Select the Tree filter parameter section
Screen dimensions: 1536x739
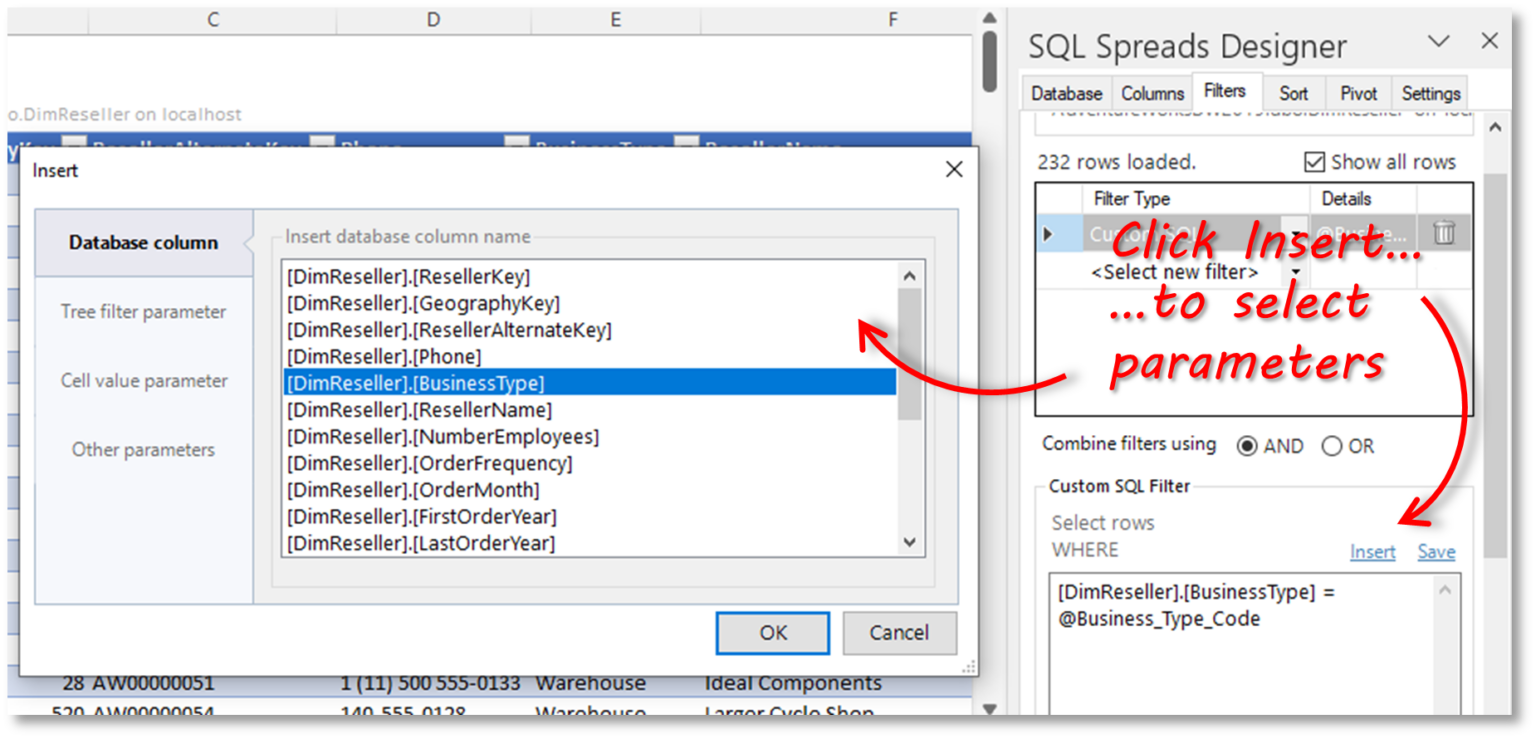click(143, 312)
